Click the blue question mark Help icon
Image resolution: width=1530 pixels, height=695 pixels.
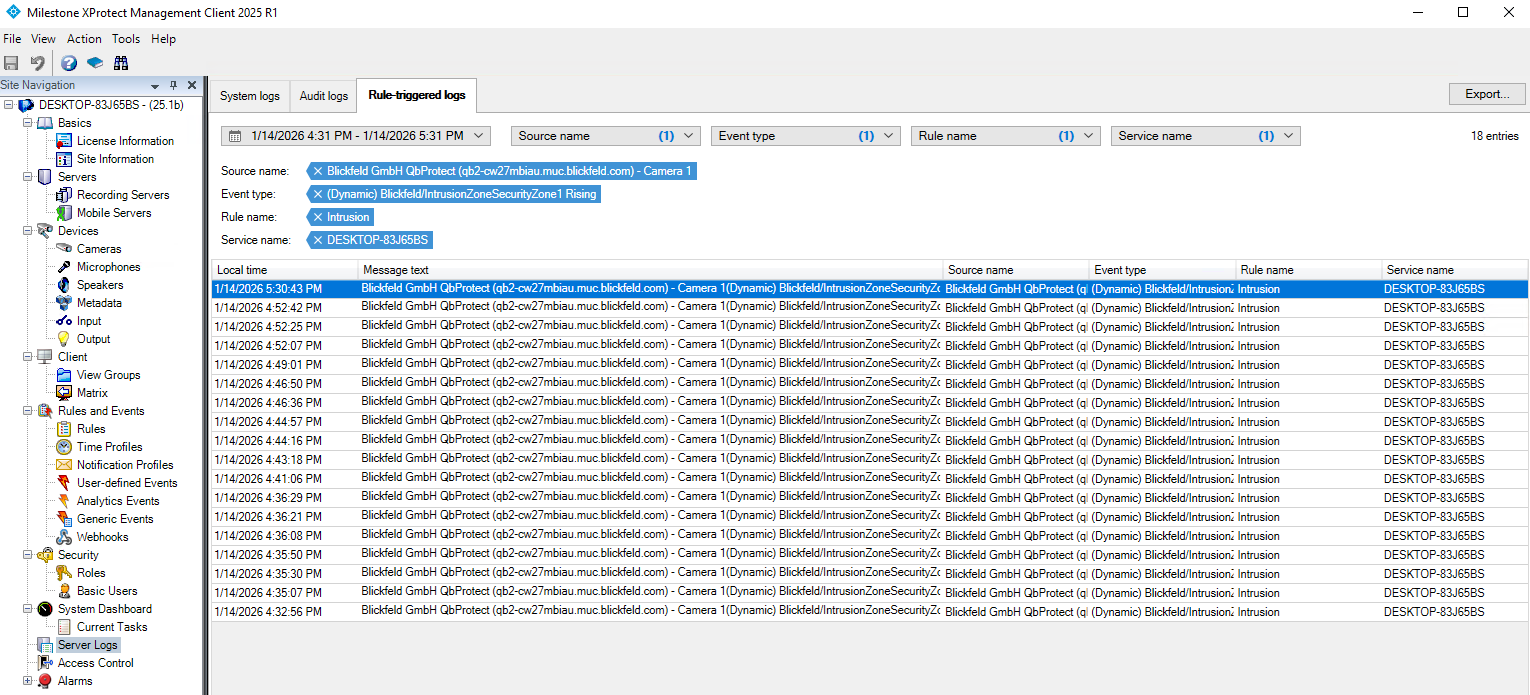tap(69, 63)
